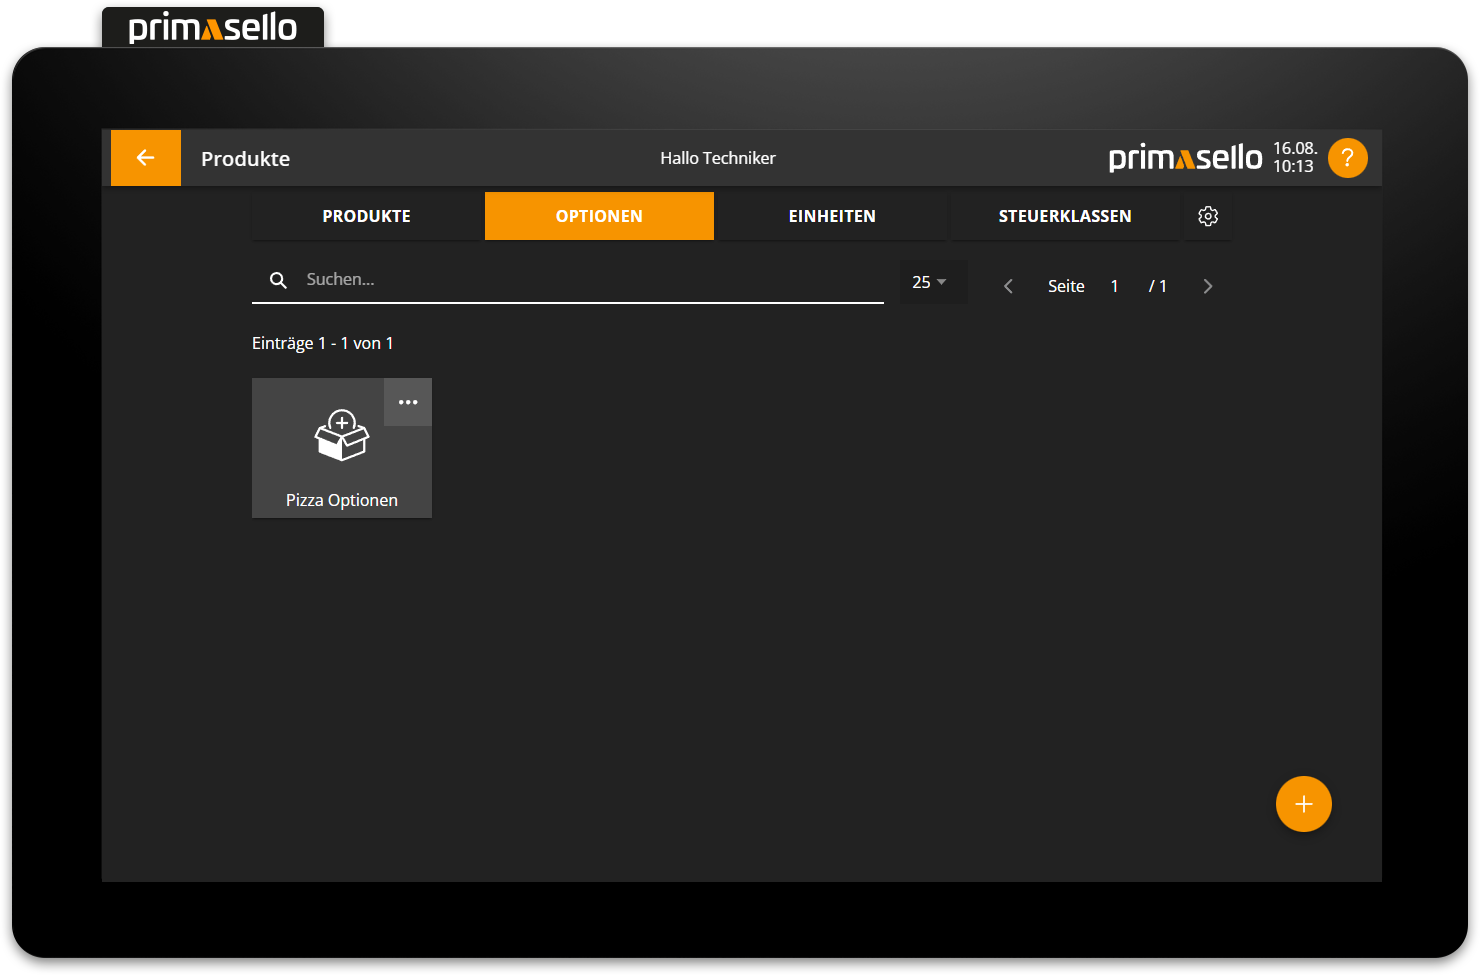Go to the next page with right chevron
This screenshot has width=1480, height=975.
tap(1207, 286)
